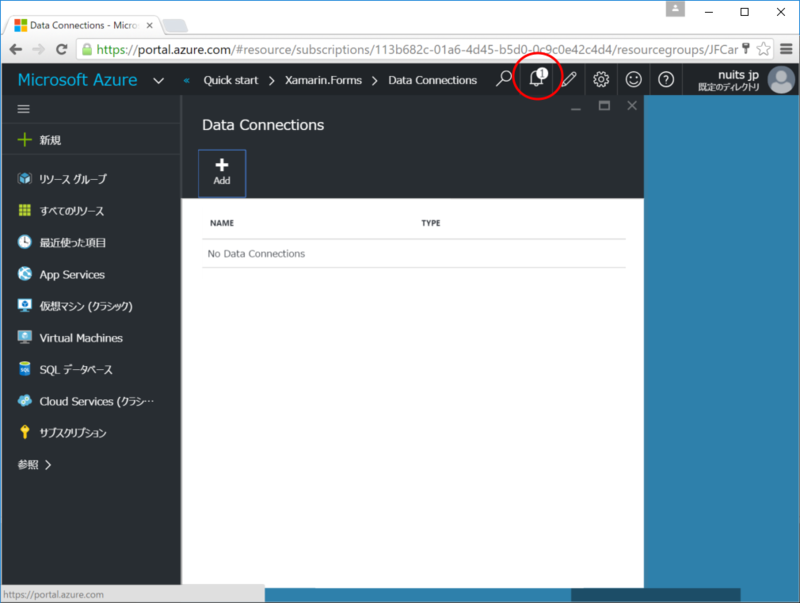Viewport: 800px width, 603px height.
Task: Click browser forward arrow
Action: (x=39, y=49)
